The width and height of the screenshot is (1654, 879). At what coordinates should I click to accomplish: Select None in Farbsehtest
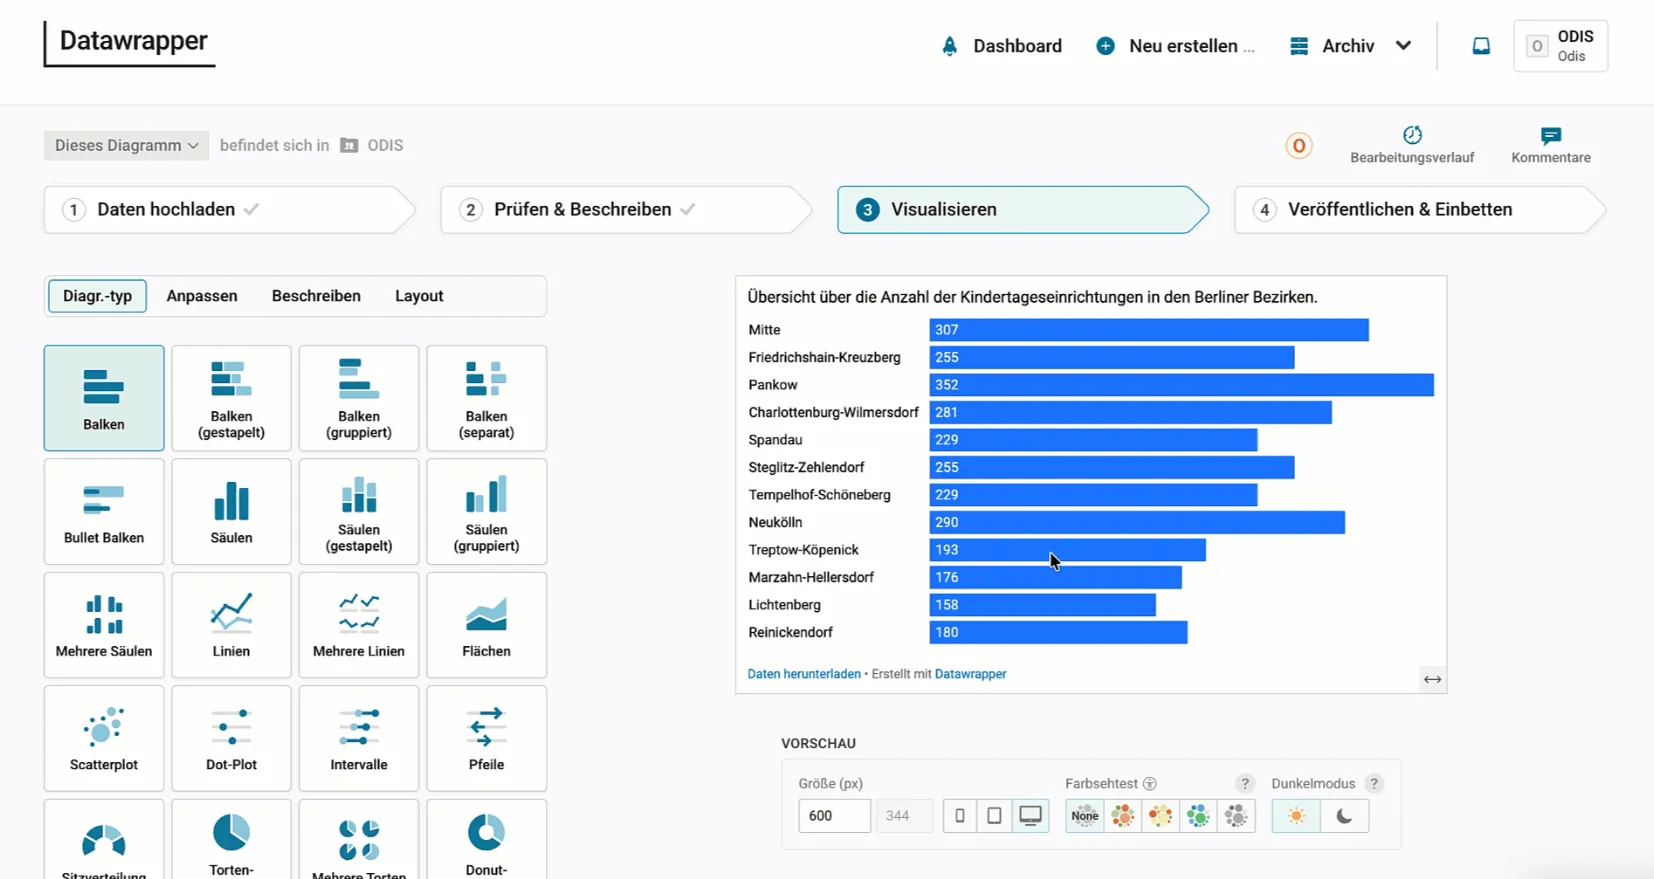click(x=1085, y=816)
